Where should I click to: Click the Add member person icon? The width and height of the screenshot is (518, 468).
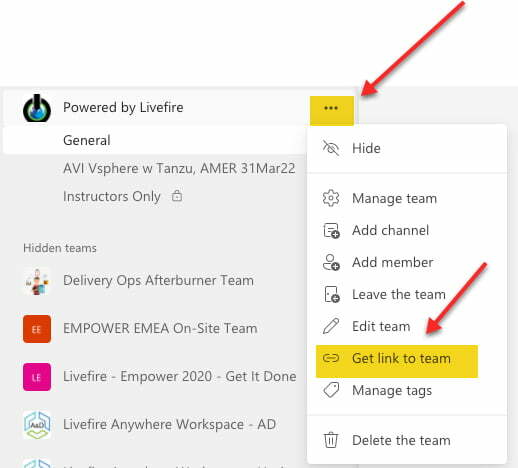pos(331,262)
